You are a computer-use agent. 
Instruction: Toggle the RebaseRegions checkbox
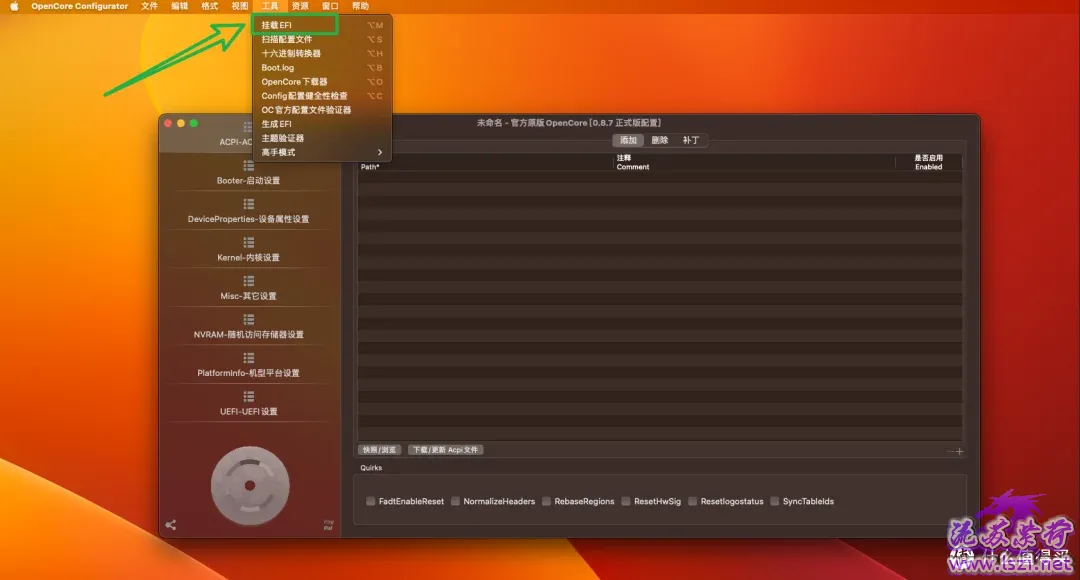tap(546, 501)
